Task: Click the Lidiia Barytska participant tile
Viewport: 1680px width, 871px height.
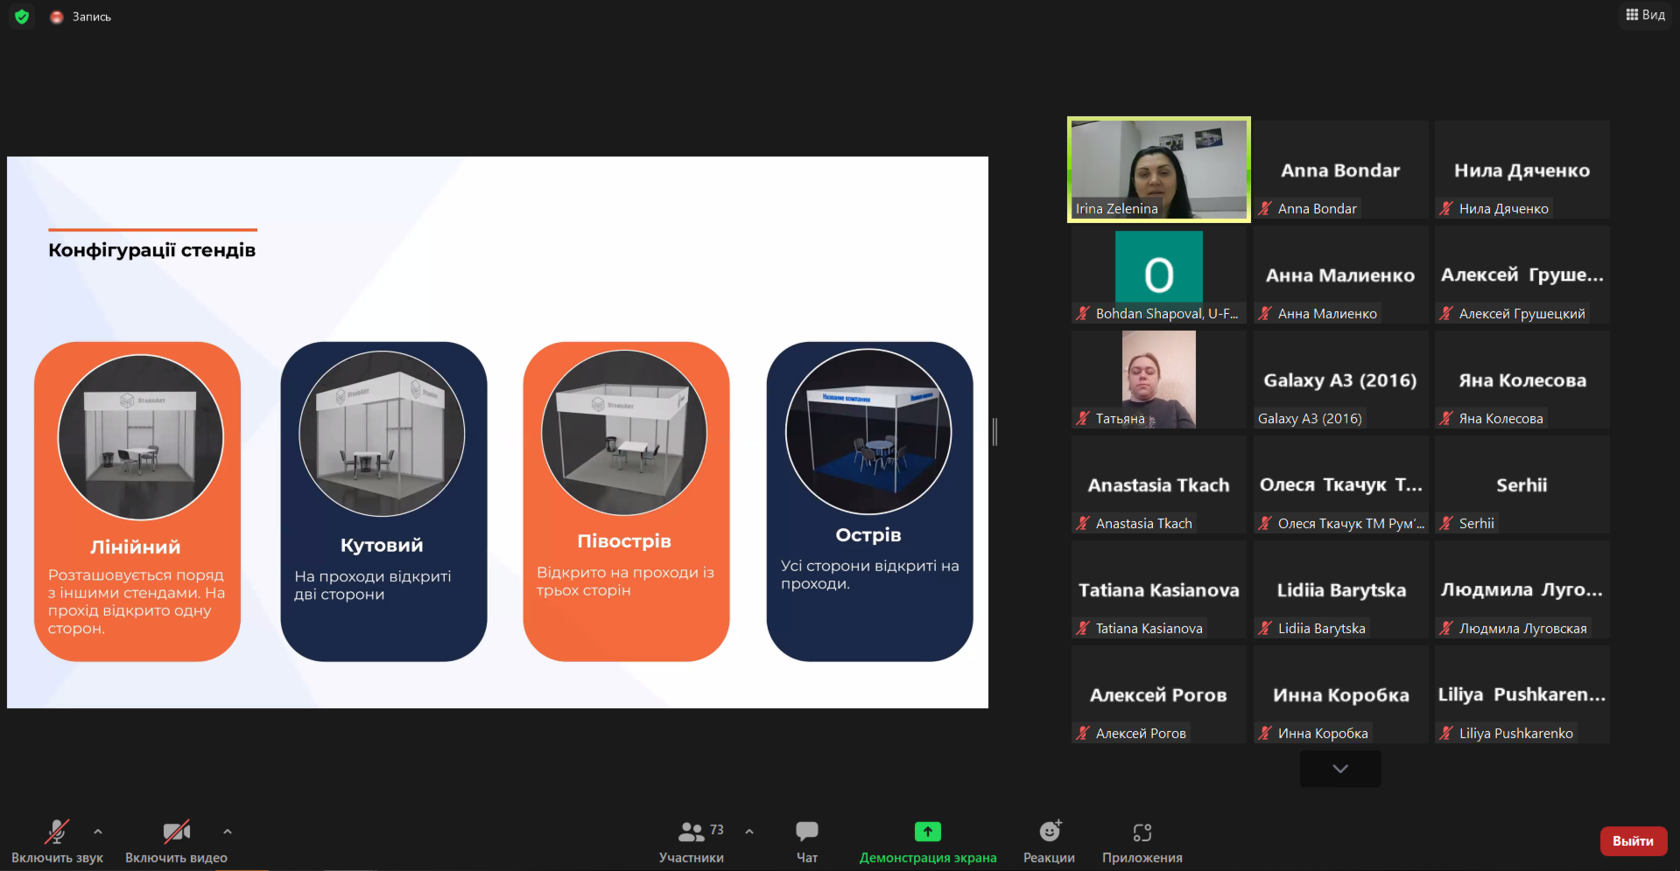Action: (x=1341, y=590)
